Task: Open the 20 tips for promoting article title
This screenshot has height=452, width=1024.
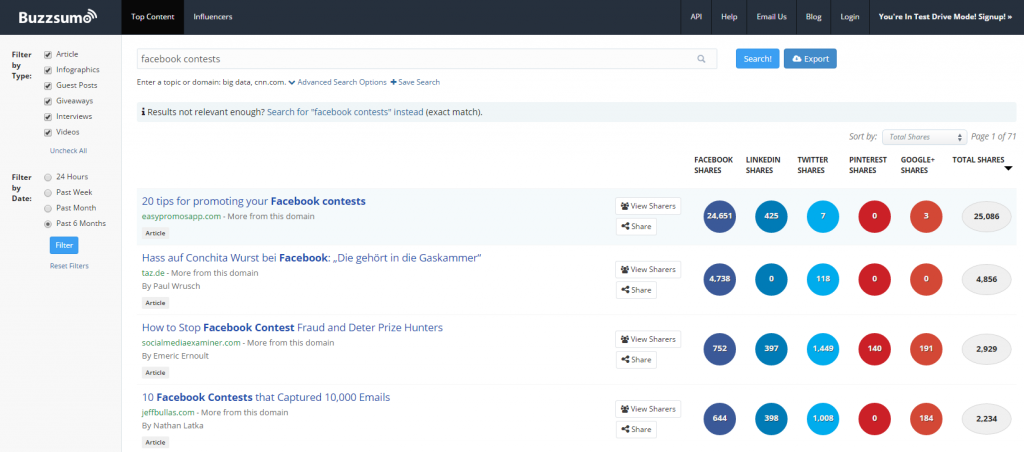Action: coord(253,201)
